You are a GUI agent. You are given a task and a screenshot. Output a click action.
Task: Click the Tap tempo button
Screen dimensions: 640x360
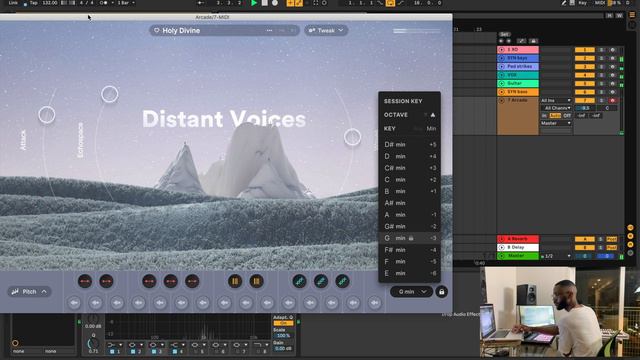click(x=33, y=3)
